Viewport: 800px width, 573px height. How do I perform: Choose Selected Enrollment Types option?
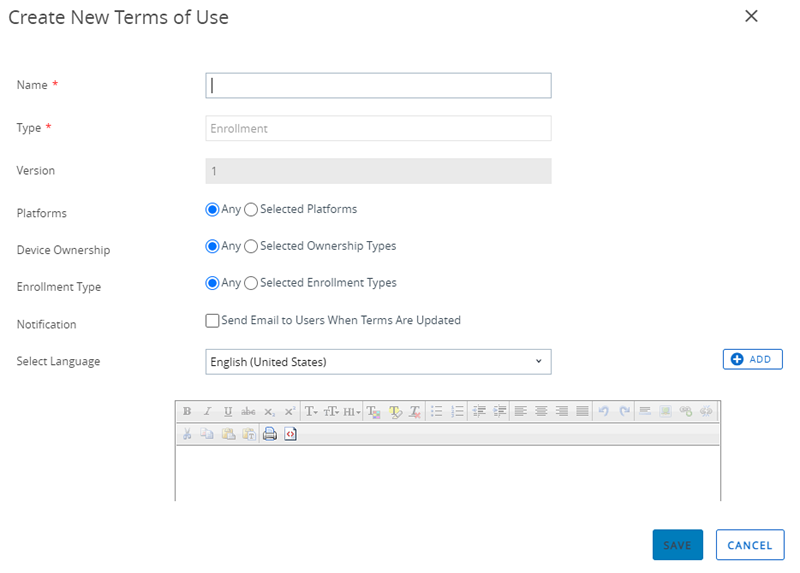[x=251, y=283]
